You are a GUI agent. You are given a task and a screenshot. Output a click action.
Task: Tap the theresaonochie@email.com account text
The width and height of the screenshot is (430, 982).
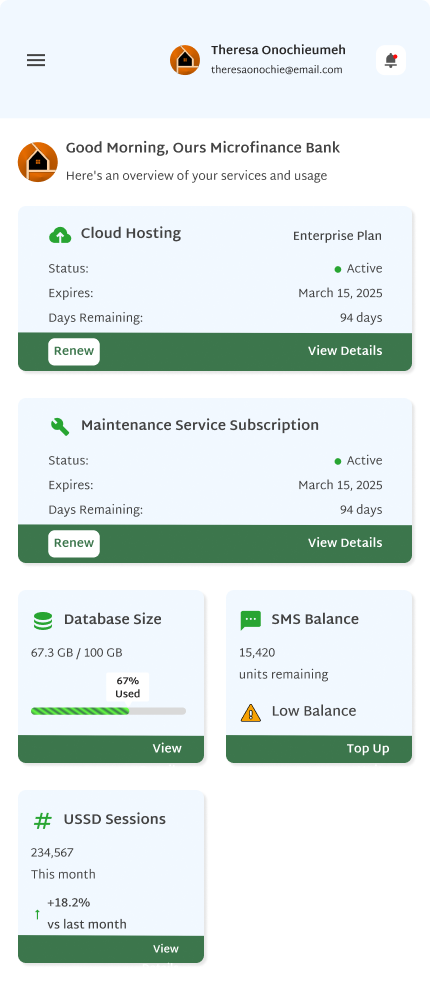[x=277, y=70]
